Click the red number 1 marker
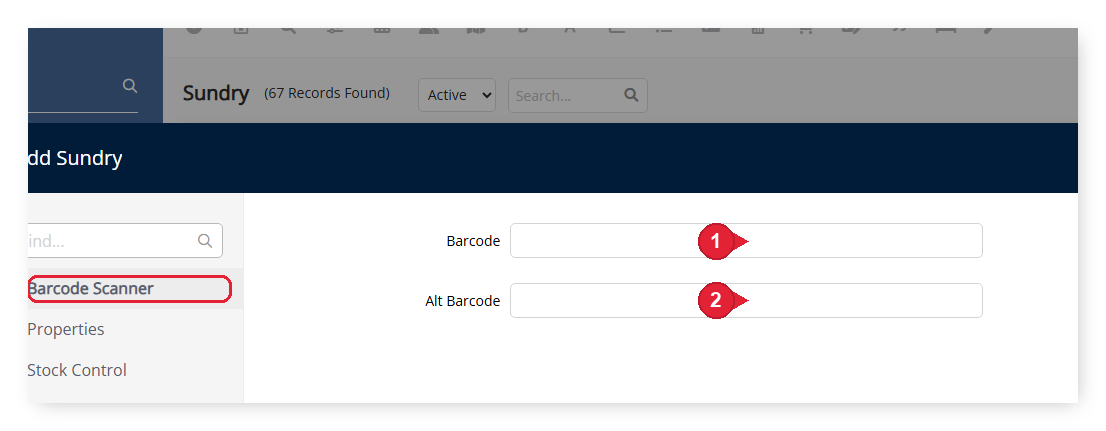This screenshot has height=431, width=1106. tap(716, 241)
